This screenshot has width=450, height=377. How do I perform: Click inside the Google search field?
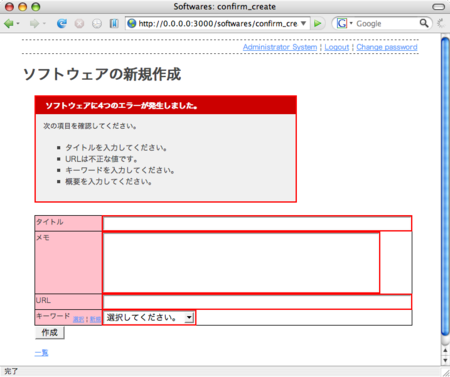pyautogui.click(x=386, y=24)
